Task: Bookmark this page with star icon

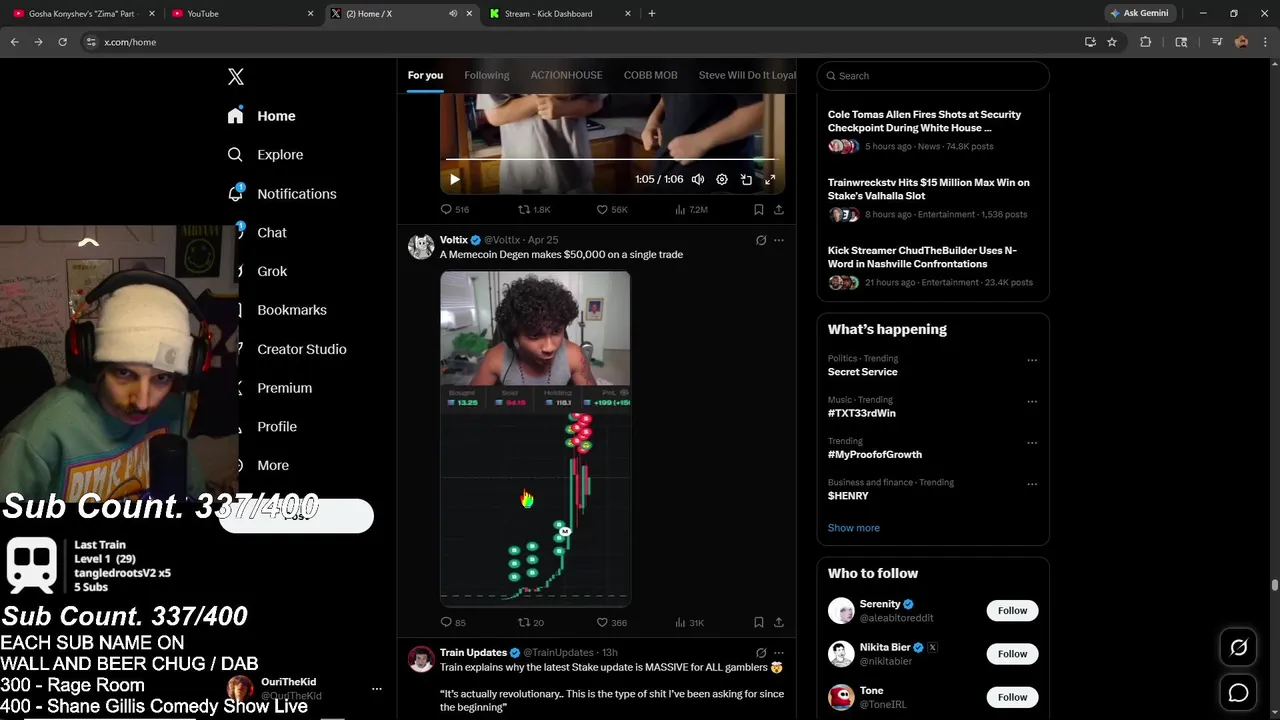Action: click(x=1112, y=42)
